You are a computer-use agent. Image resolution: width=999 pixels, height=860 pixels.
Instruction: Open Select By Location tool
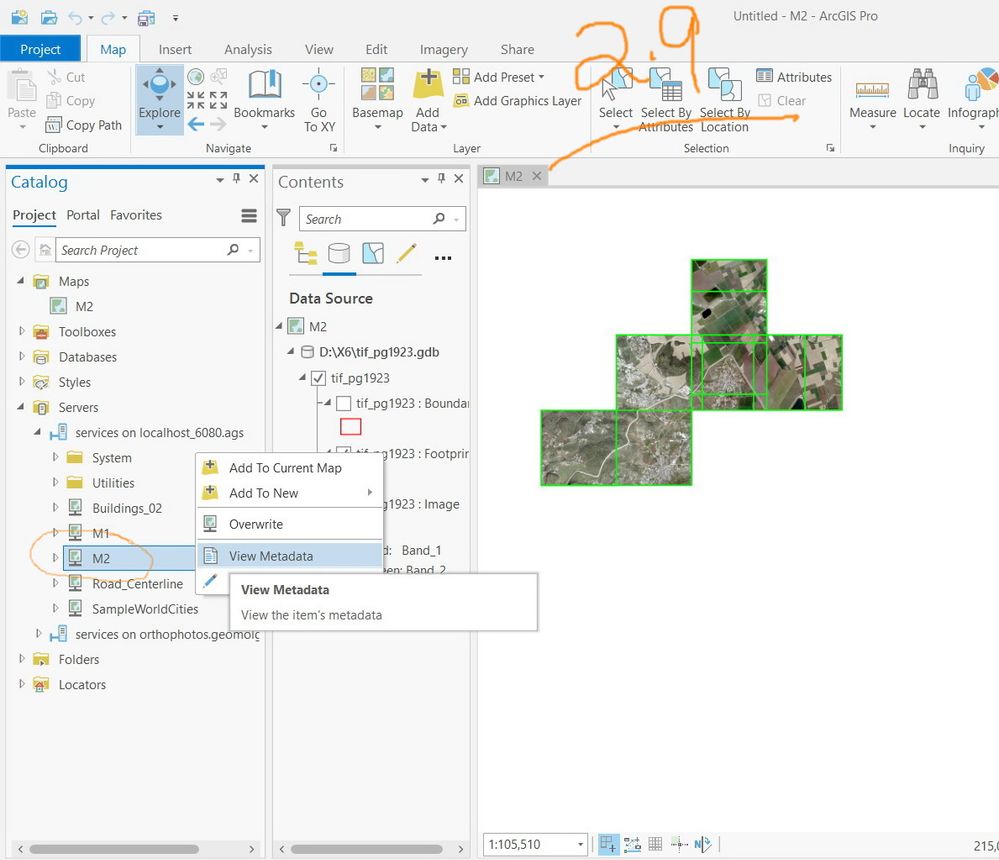click(724, 101)
